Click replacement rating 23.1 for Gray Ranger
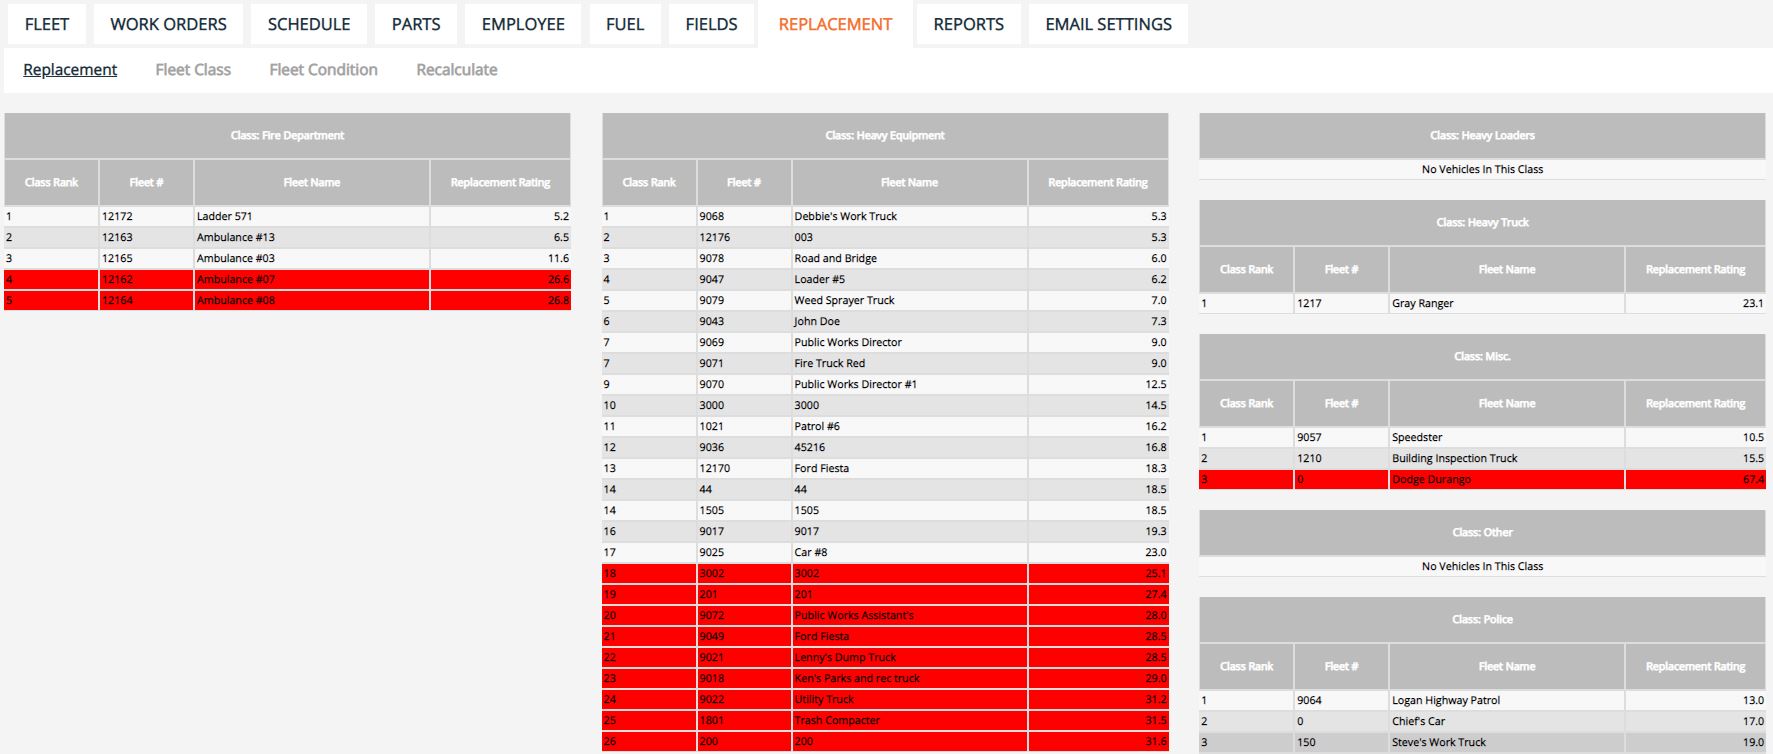 pyautogui.click(x=1753, y=303)
